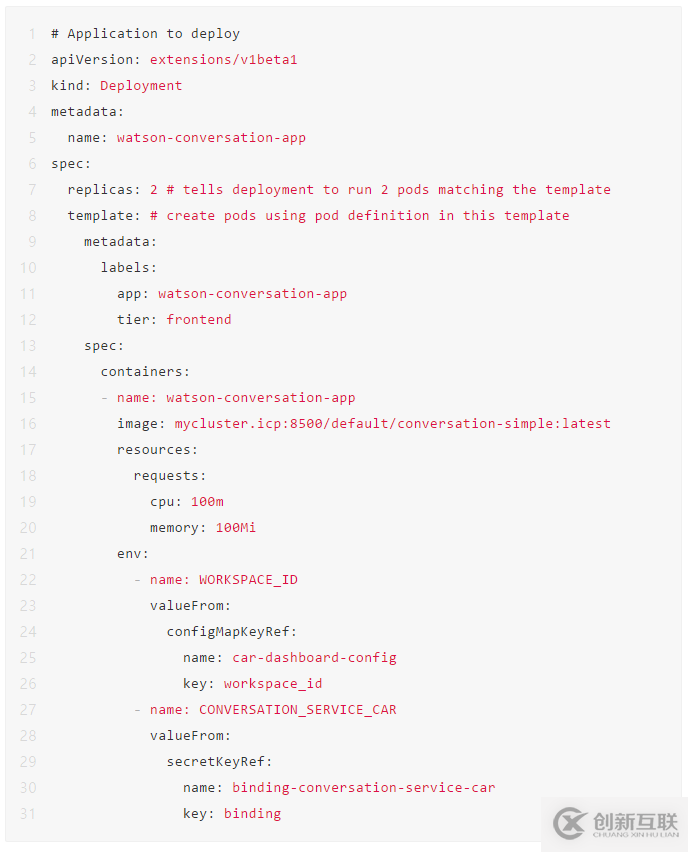The width and height of the screenshot is (688, 852).
Task: Click the secretKeyRef key
Action: pos(219,762)
